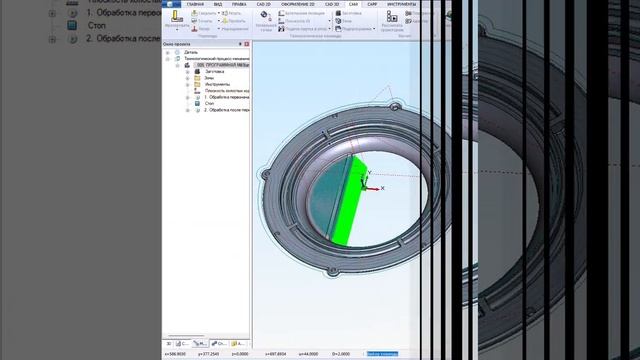
Task: Click the x coordinate value in status bar
Action: [x=175, y=354]
